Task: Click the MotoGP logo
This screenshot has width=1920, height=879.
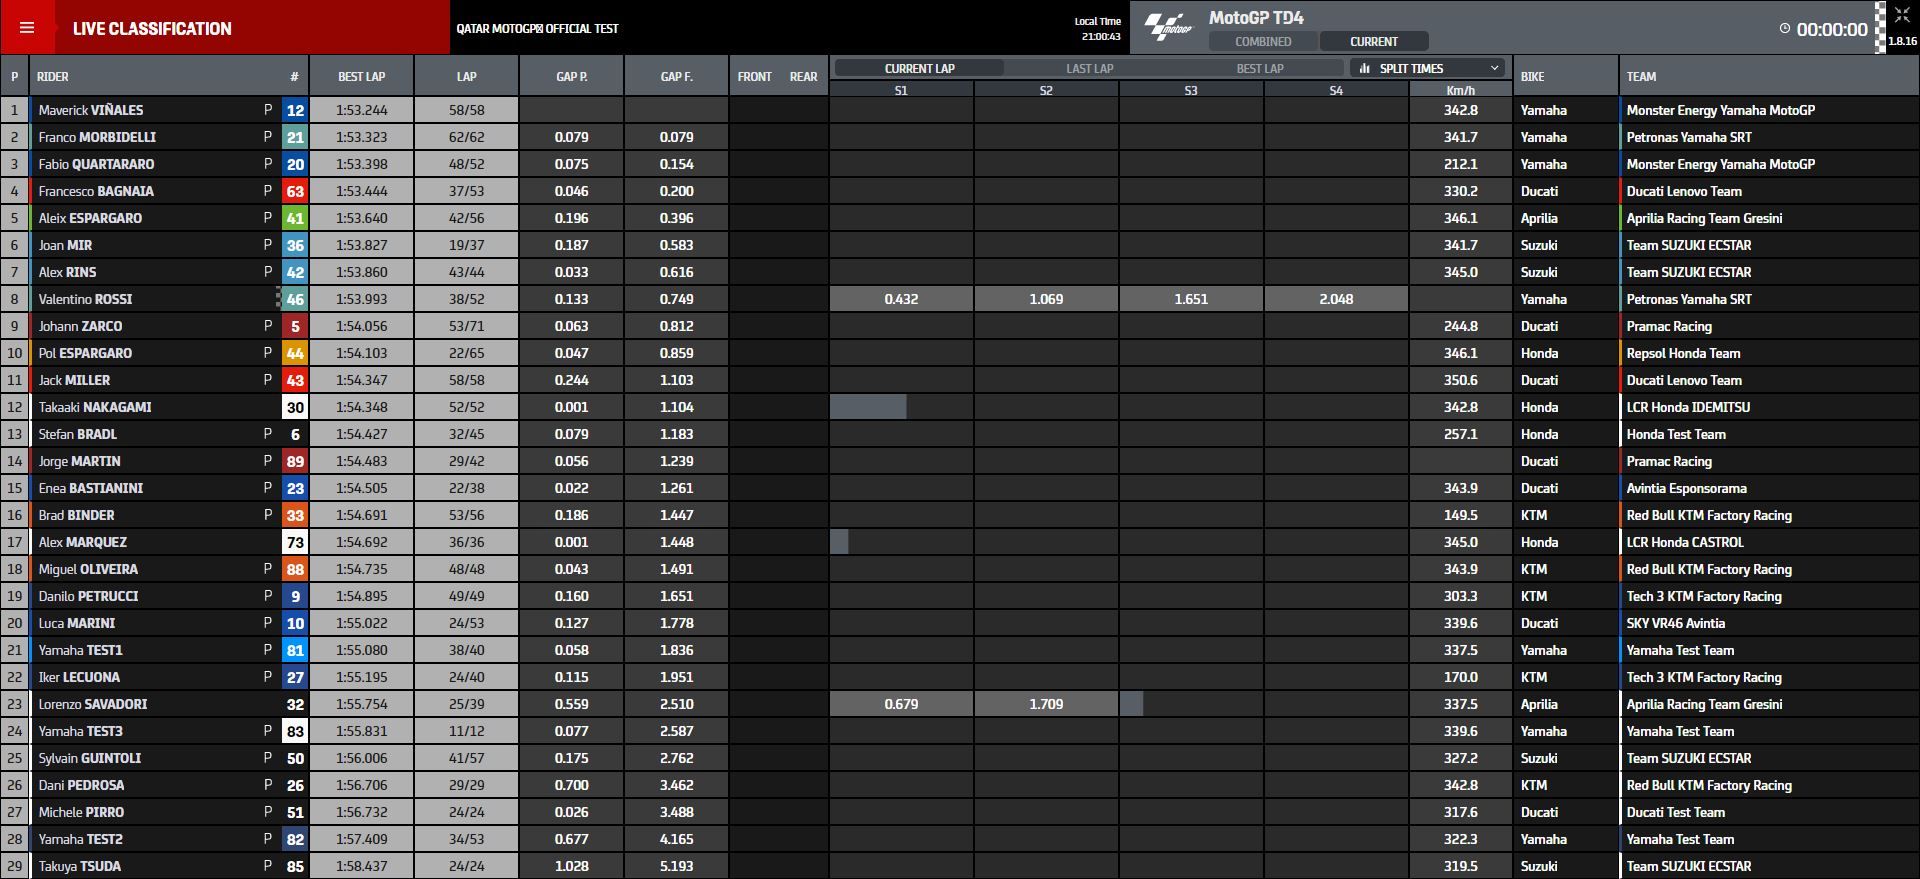Action: point(1168,27)
